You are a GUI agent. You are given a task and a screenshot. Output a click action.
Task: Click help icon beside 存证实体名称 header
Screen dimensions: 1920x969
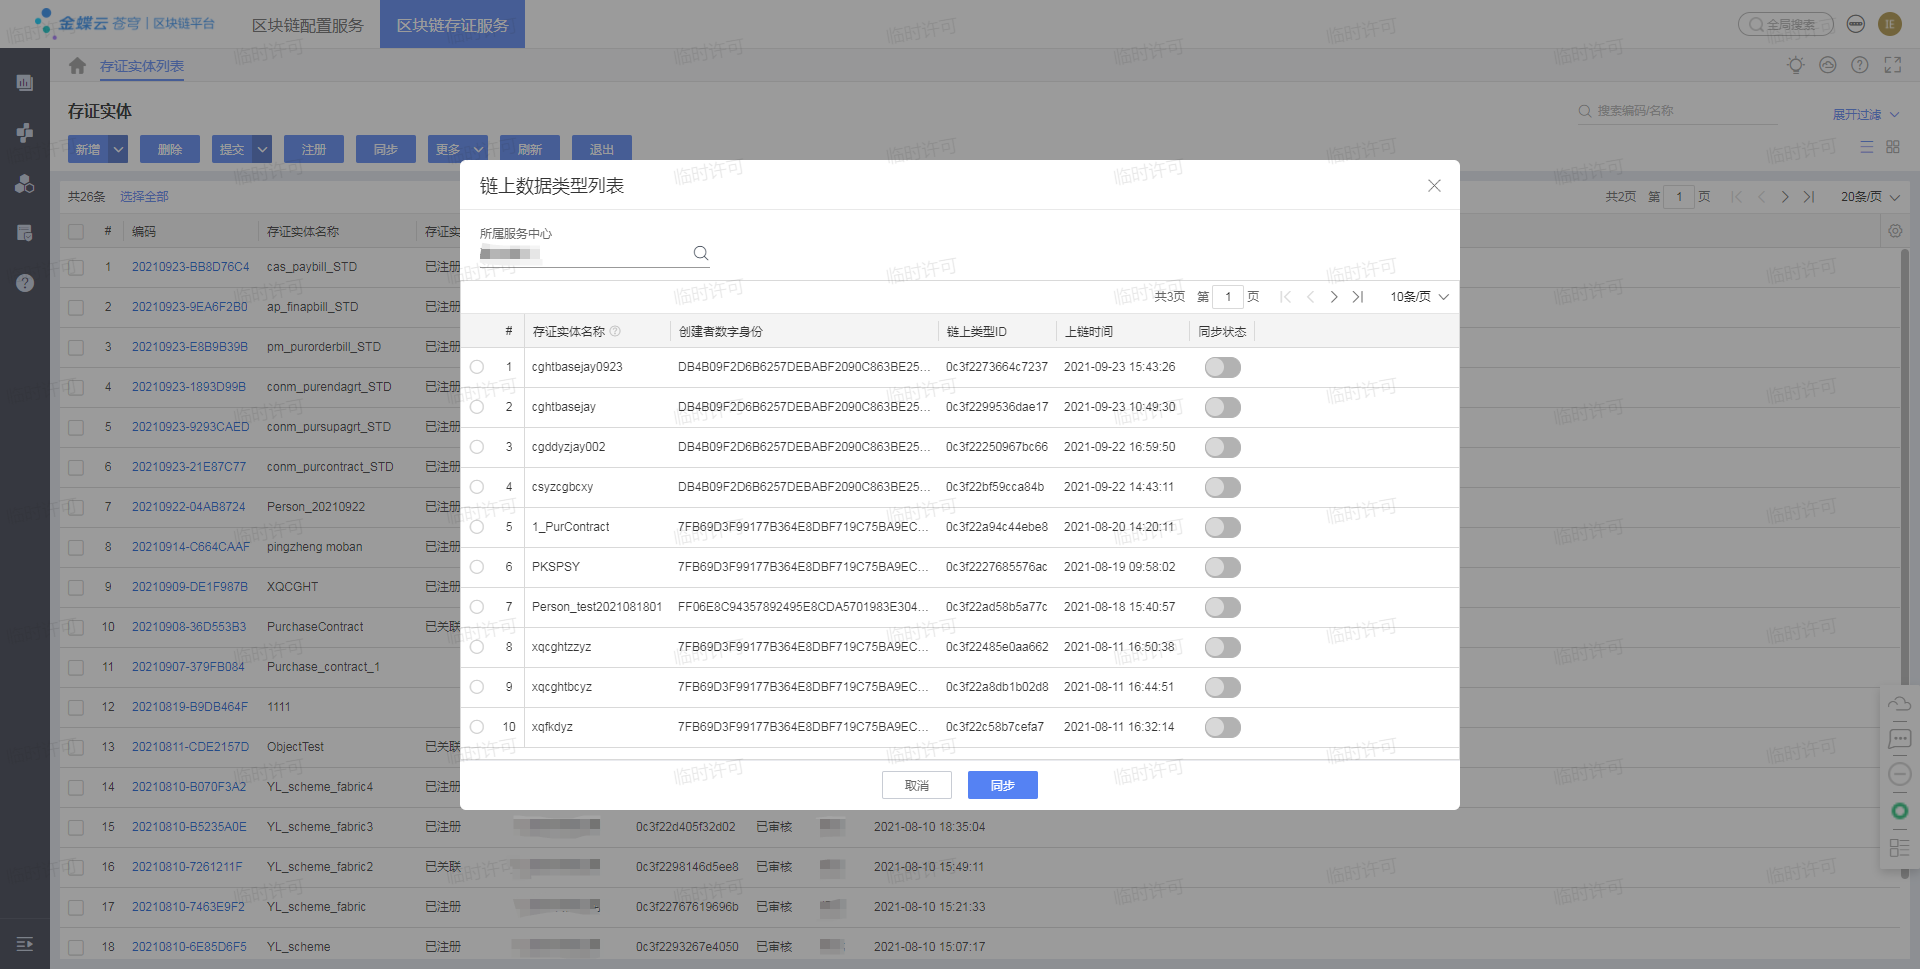[x=615, y=331]
